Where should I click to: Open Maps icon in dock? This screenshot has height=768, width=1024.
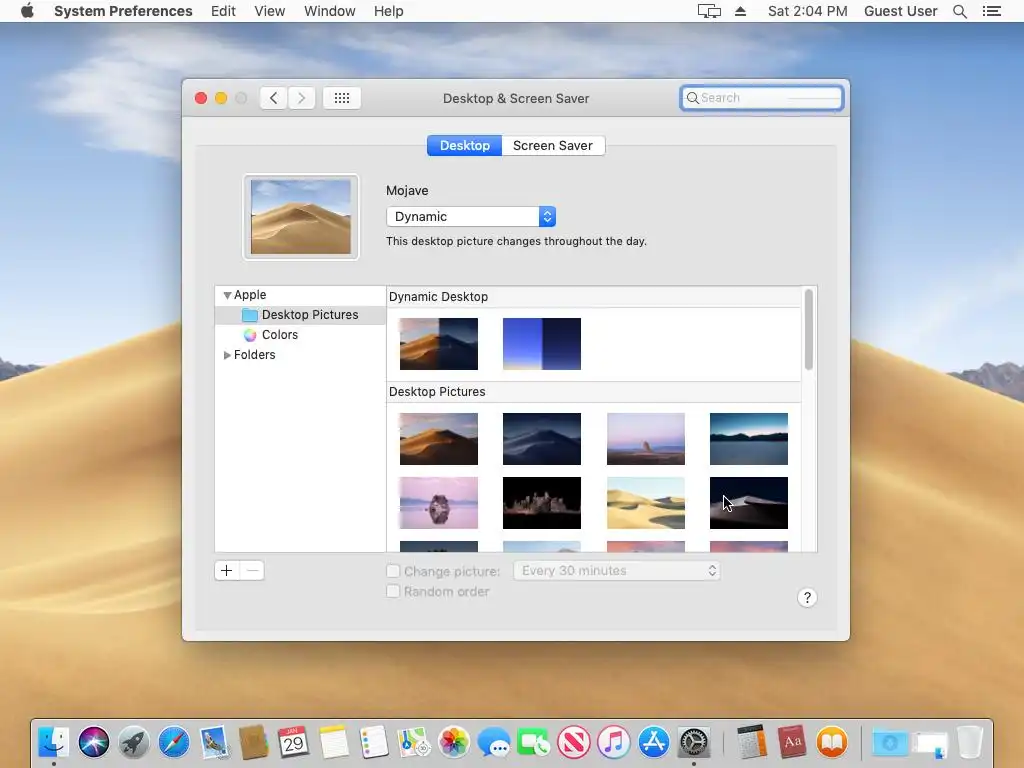413,743
